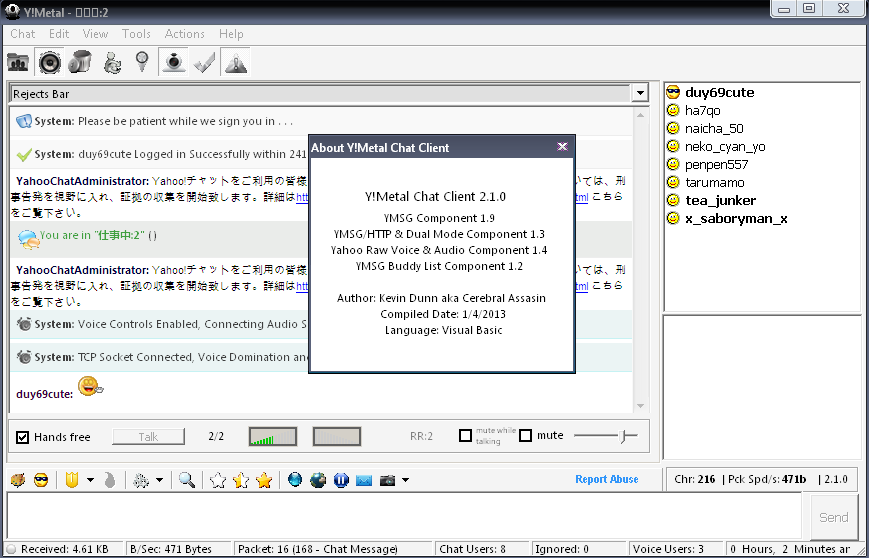Toggle the warning triangle toolbar icon
This screenshot has height=558, width=869.
click(236, 62)
